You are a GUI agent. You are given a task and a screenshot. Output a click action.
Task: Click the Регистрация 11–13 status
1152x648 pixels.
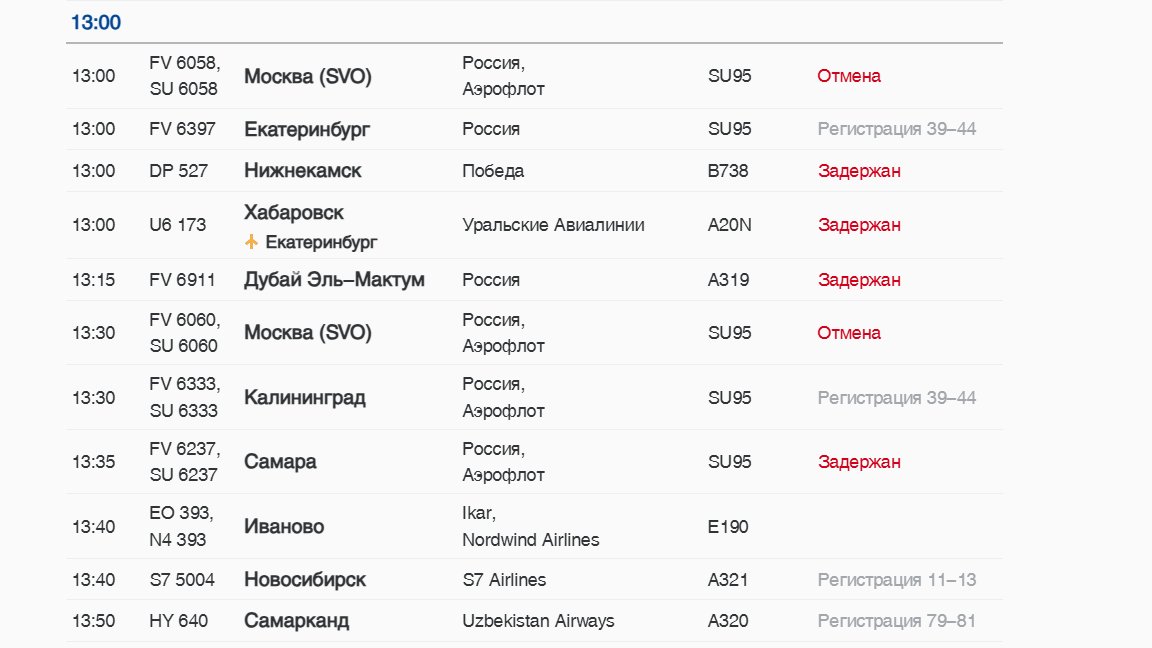pos(896,580)
